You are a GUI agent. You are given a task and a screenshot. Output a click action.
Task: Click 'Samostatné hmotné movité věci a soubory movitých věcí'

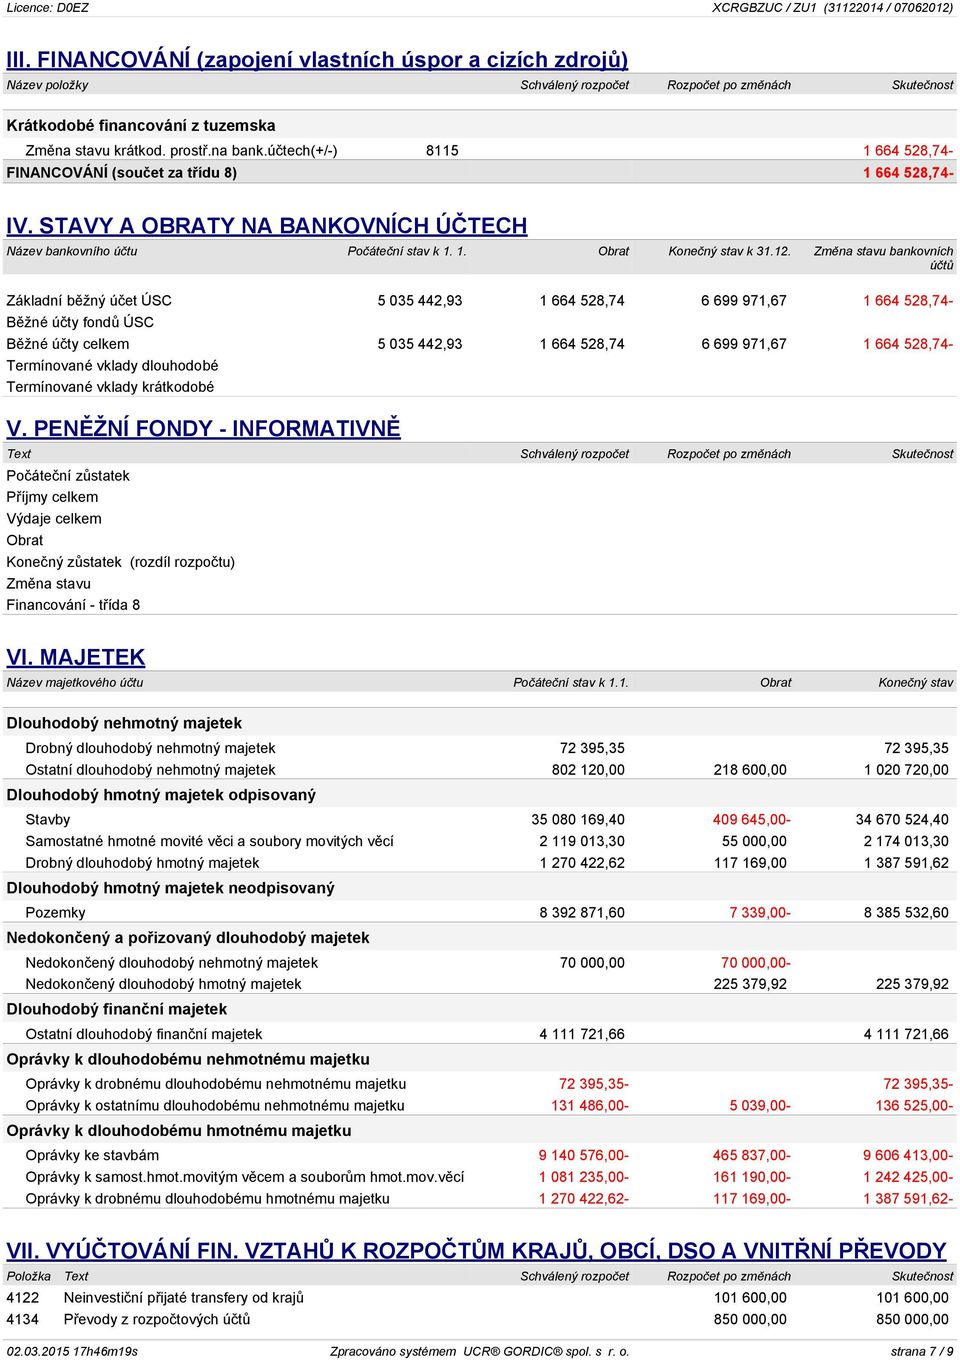[x=209, y=841]
